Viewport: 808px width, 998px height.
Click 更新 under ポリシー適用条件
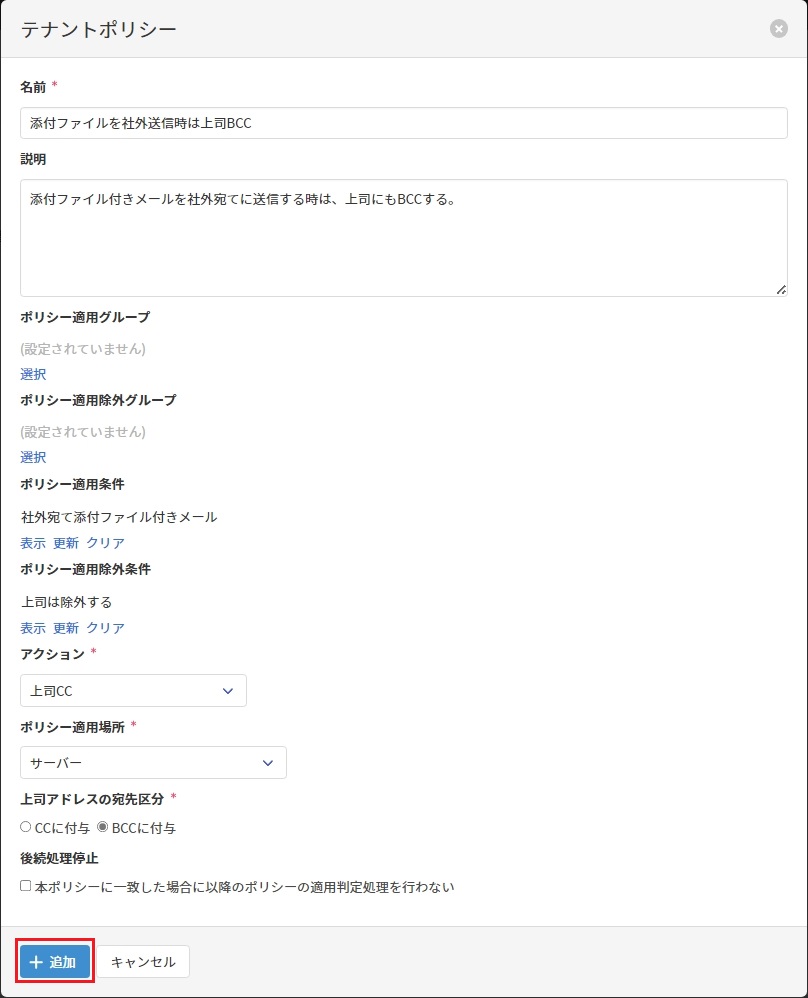coord(66,543)
